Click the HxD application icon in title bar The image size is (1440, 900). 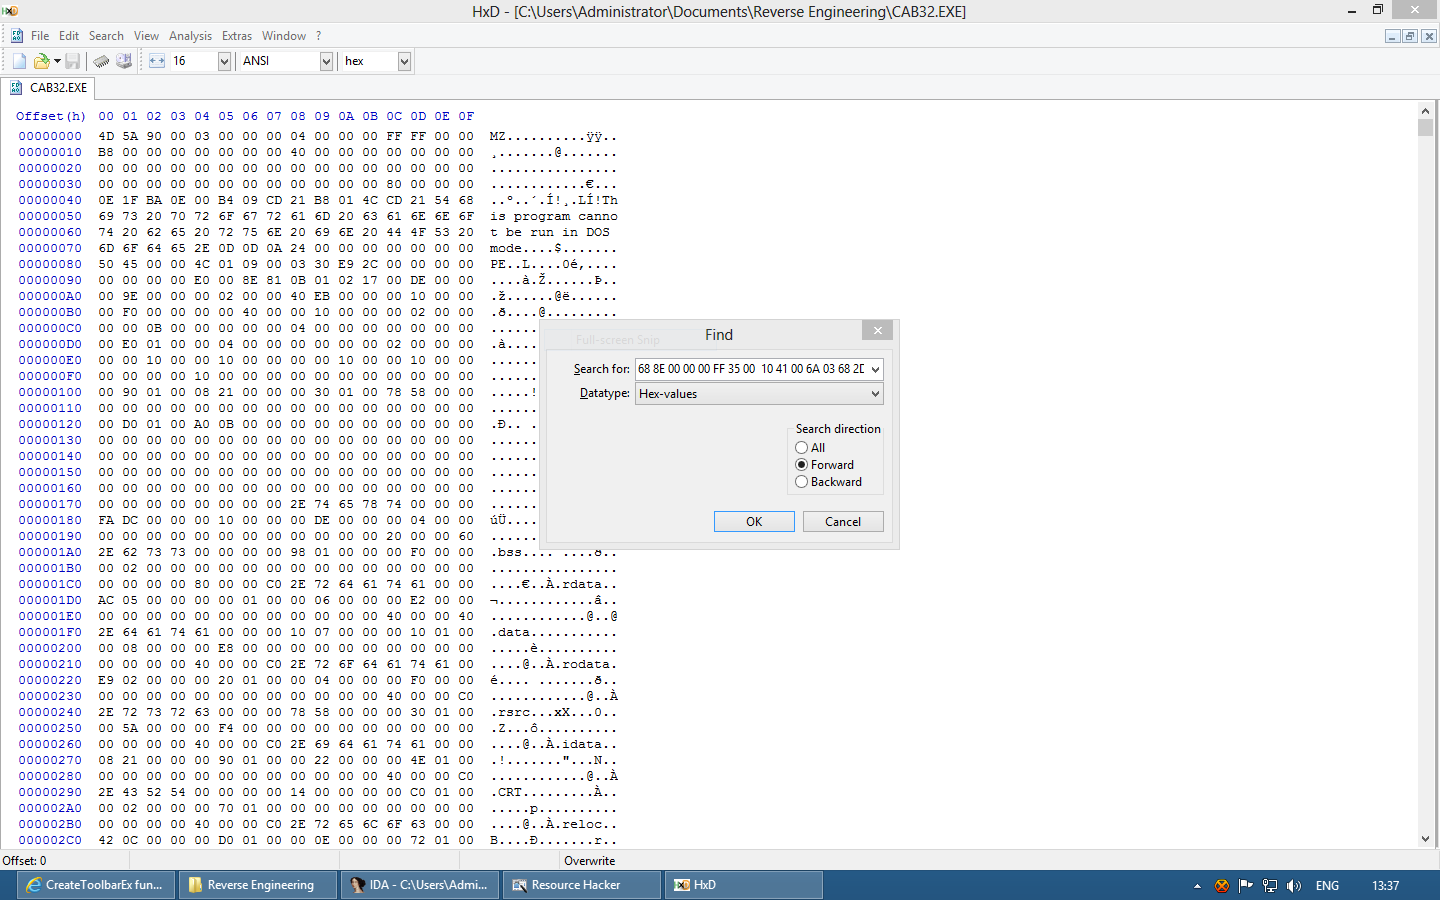10,11
